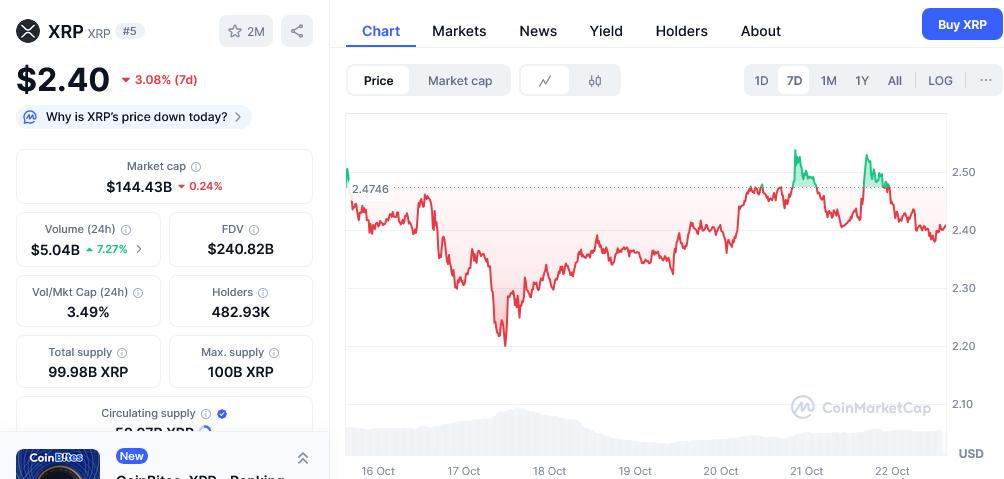Toggle chart to Market cap view
Image resolution: width=1004 pixels, height=479 pixels.
pyautogui.click(x=460, y=80)
